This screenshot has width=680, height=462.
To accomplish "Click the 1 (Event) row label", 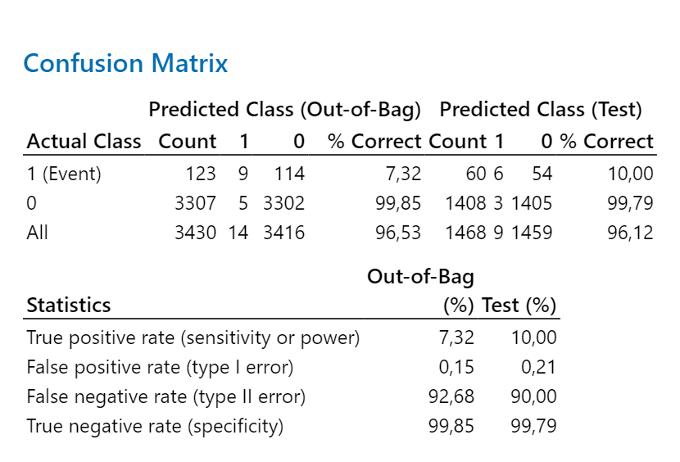I will tap(64, 174).
